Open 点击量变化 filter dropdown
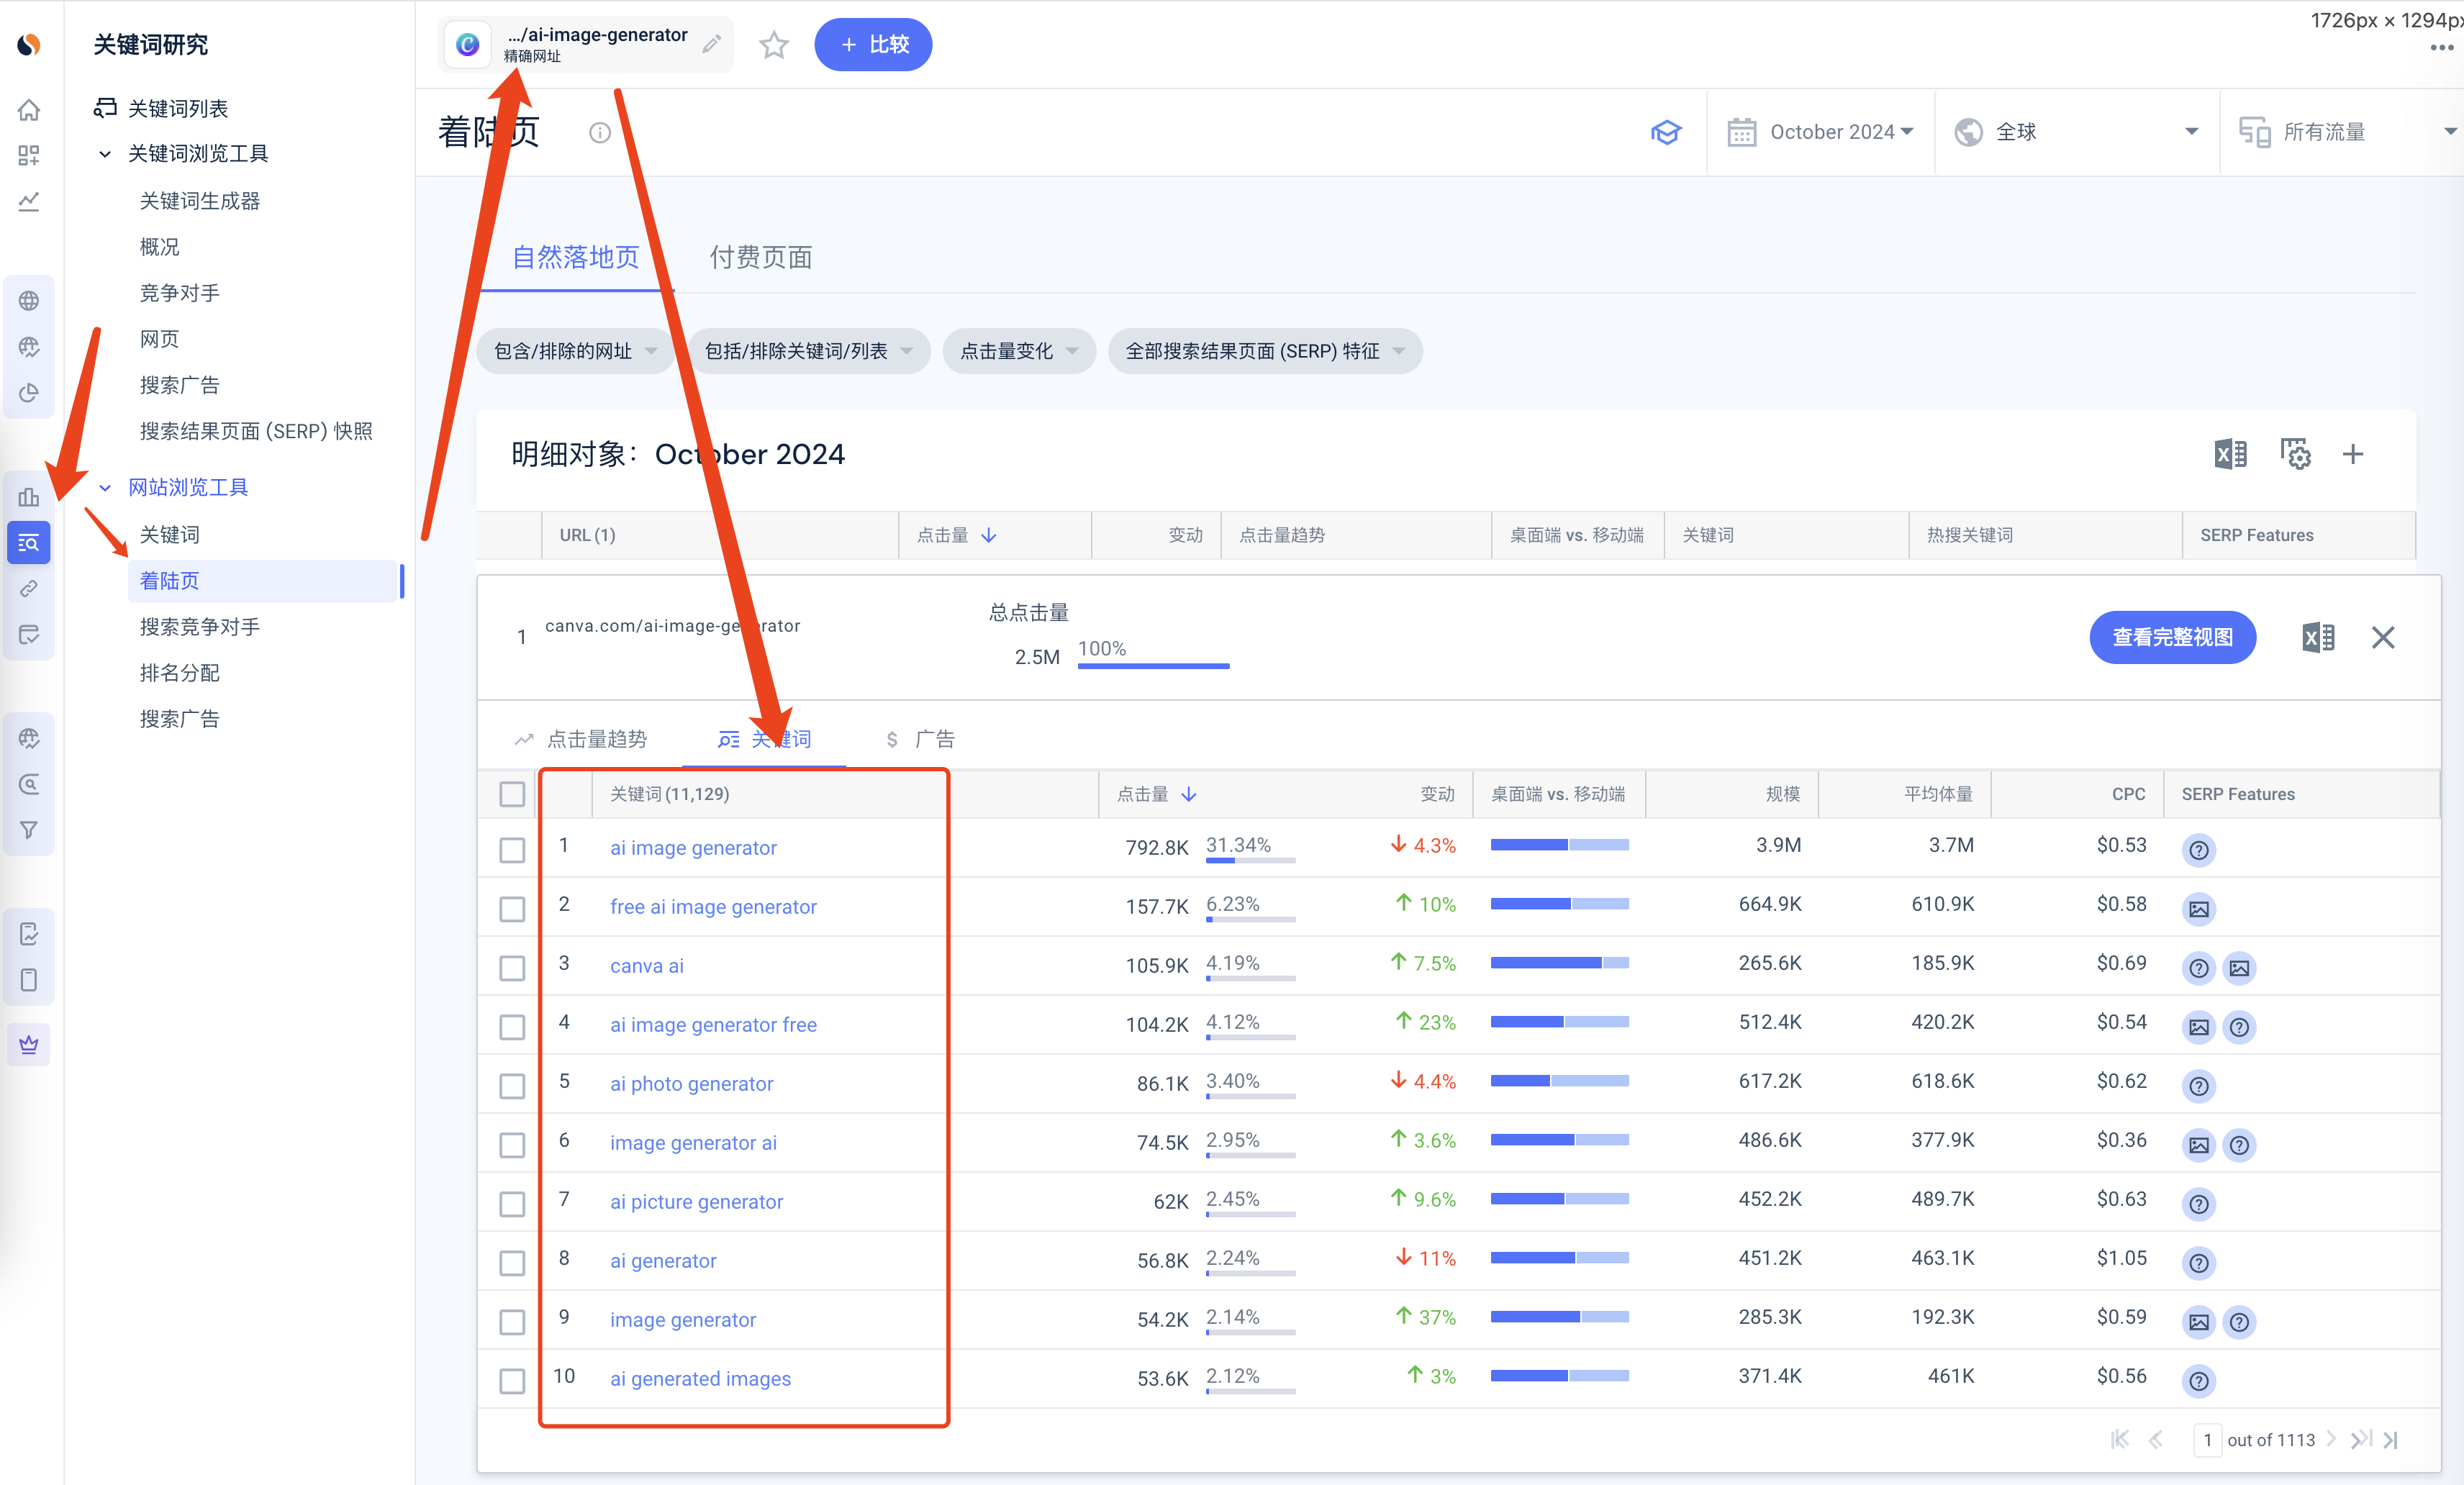The height and width of the screenshot is (1485, 2464). [1019, 351]
